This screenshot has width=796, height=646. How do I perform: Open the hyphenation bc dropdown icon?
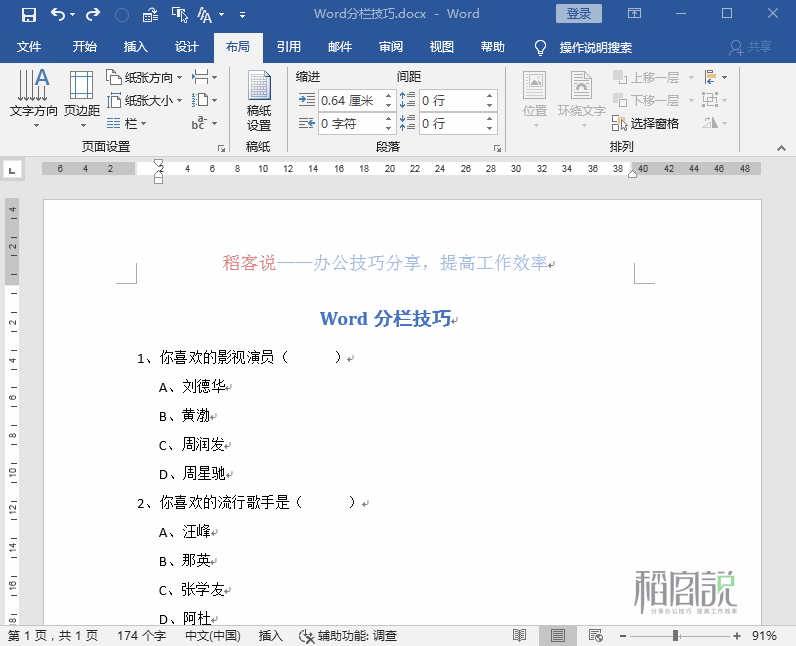[205, 123]
